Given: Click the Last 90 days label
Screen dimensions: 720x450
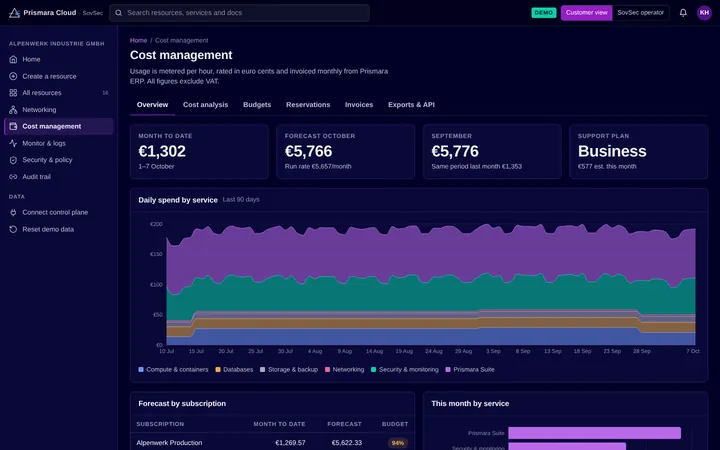Looking at the screenshot, I should pos(241,200).
